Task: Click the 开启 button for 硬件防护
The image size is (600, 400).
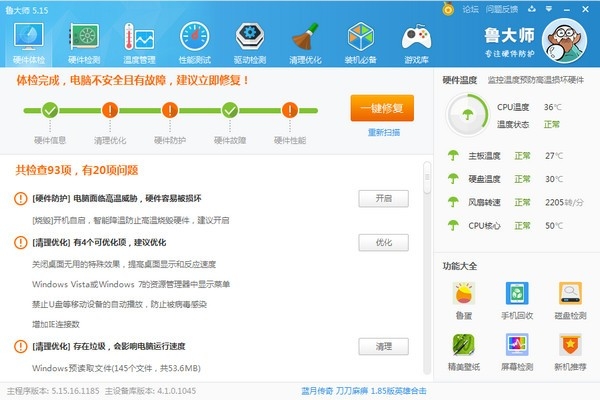Action: [383, 198]
